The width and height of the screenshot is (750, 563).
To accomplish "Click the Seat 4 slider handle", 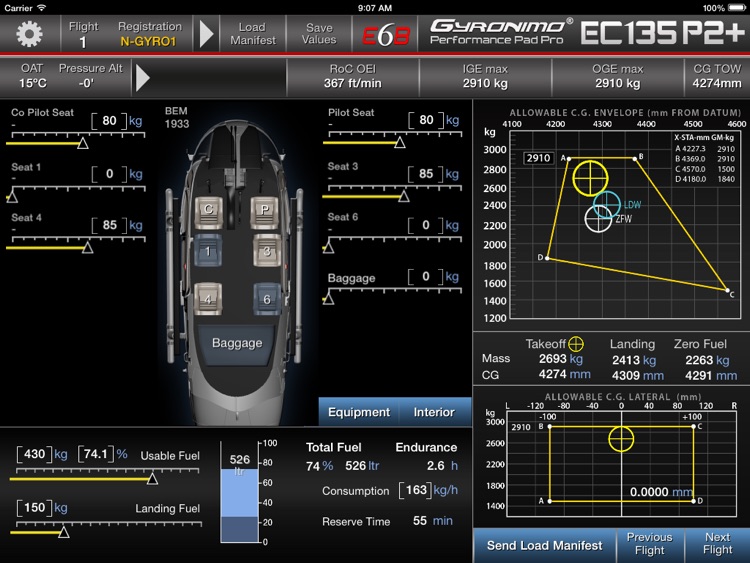I will point(88,247).
